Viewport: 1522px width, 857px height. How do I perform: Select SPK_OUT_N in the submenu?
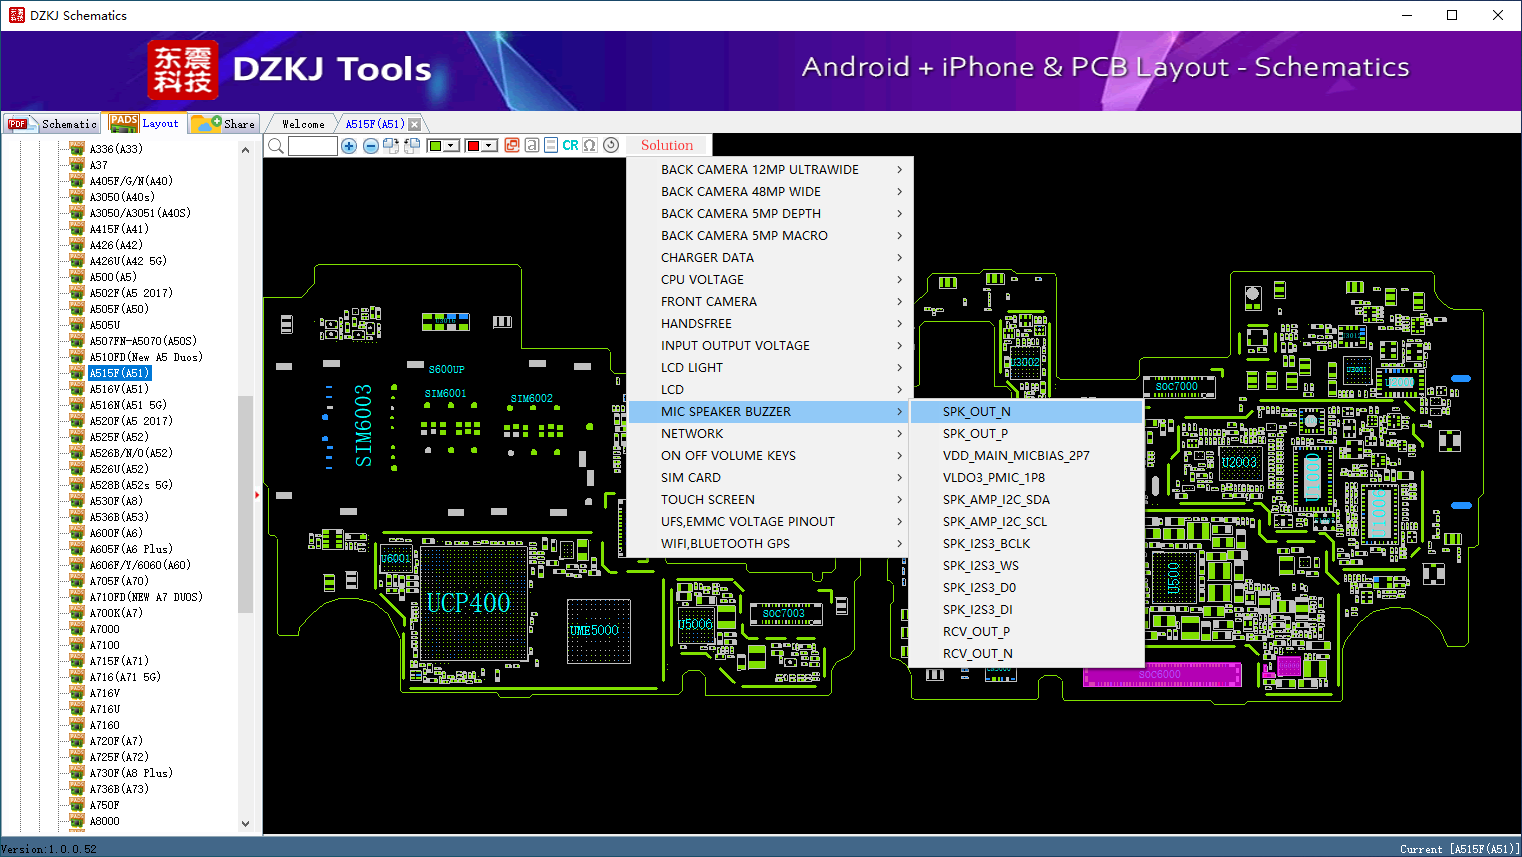tap(1026, 412)
